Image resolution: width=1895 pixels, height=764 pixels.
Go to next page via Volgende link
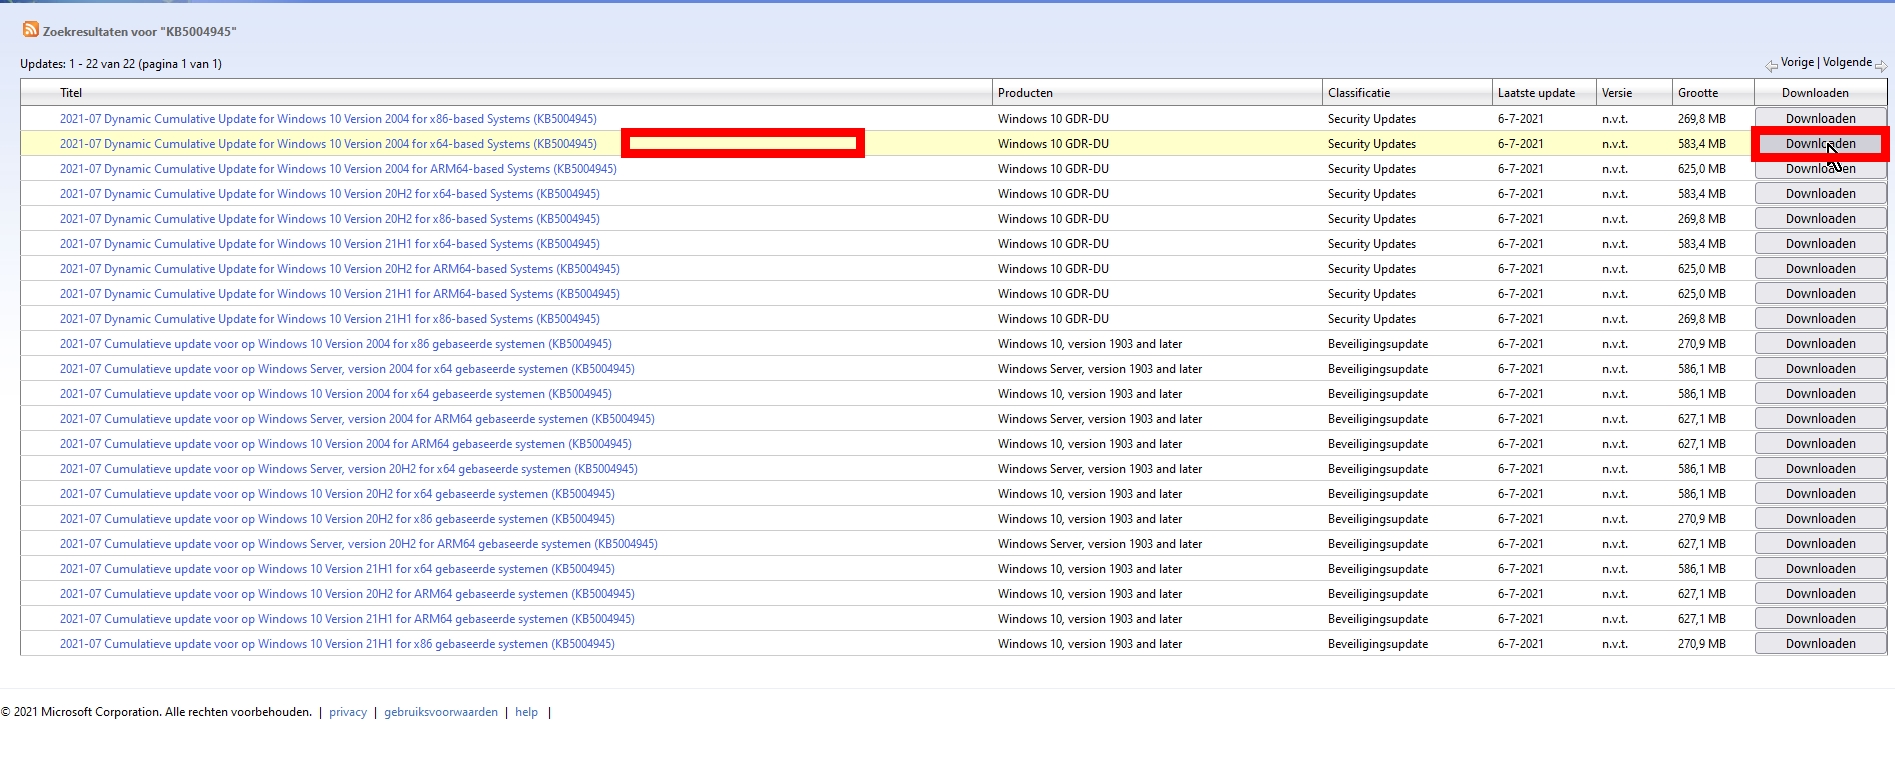tap(1847, 62)
